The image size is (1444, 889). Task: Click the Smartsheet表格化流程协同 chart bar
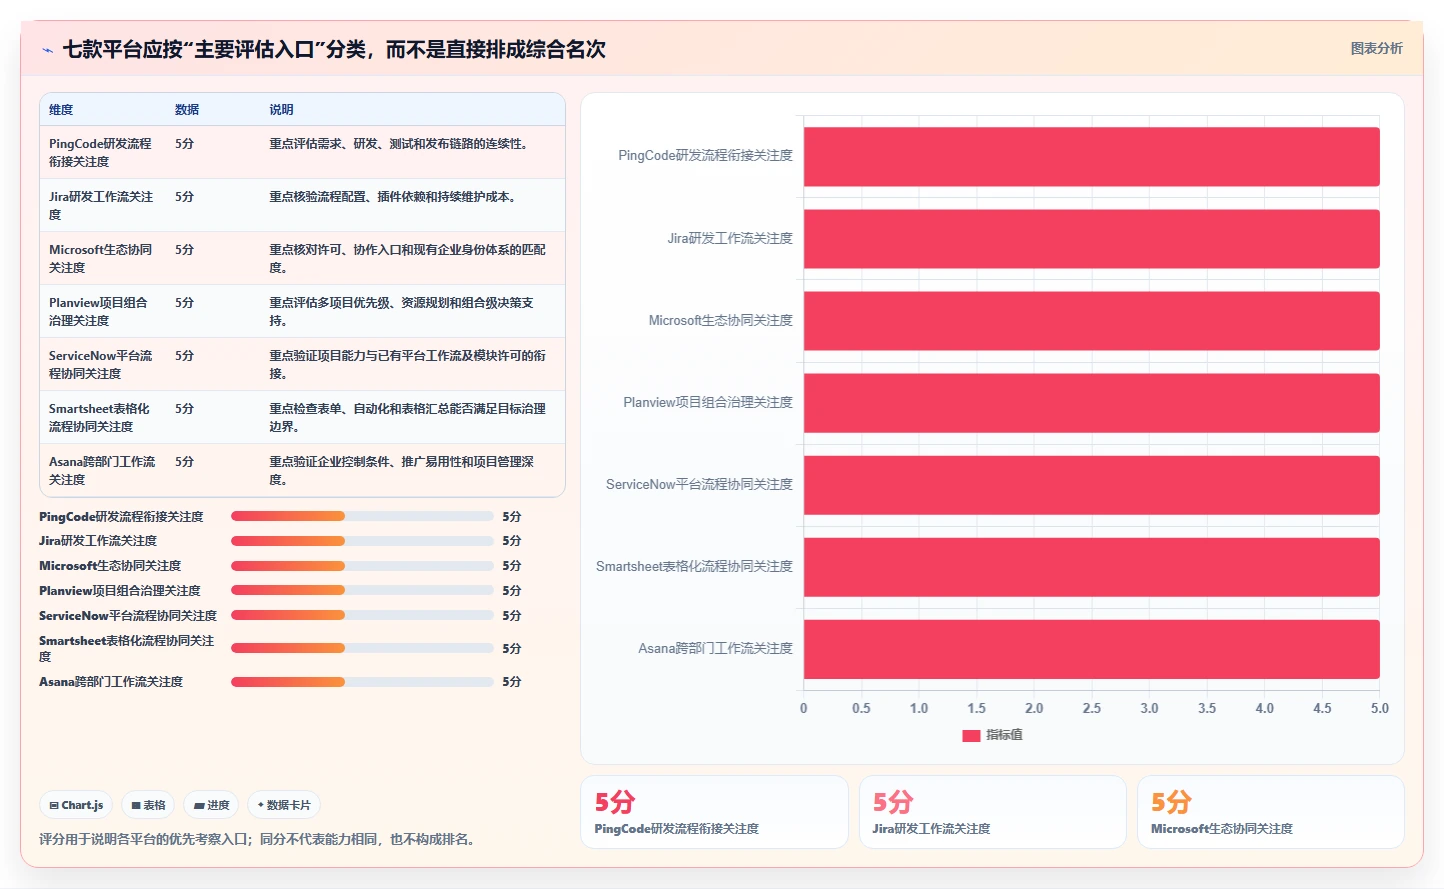[x=1092, y=567]
